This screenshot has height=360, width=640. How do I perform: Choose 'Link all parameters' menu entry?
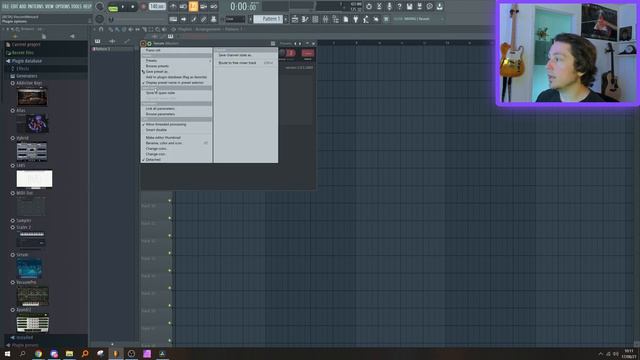point(177,109)
